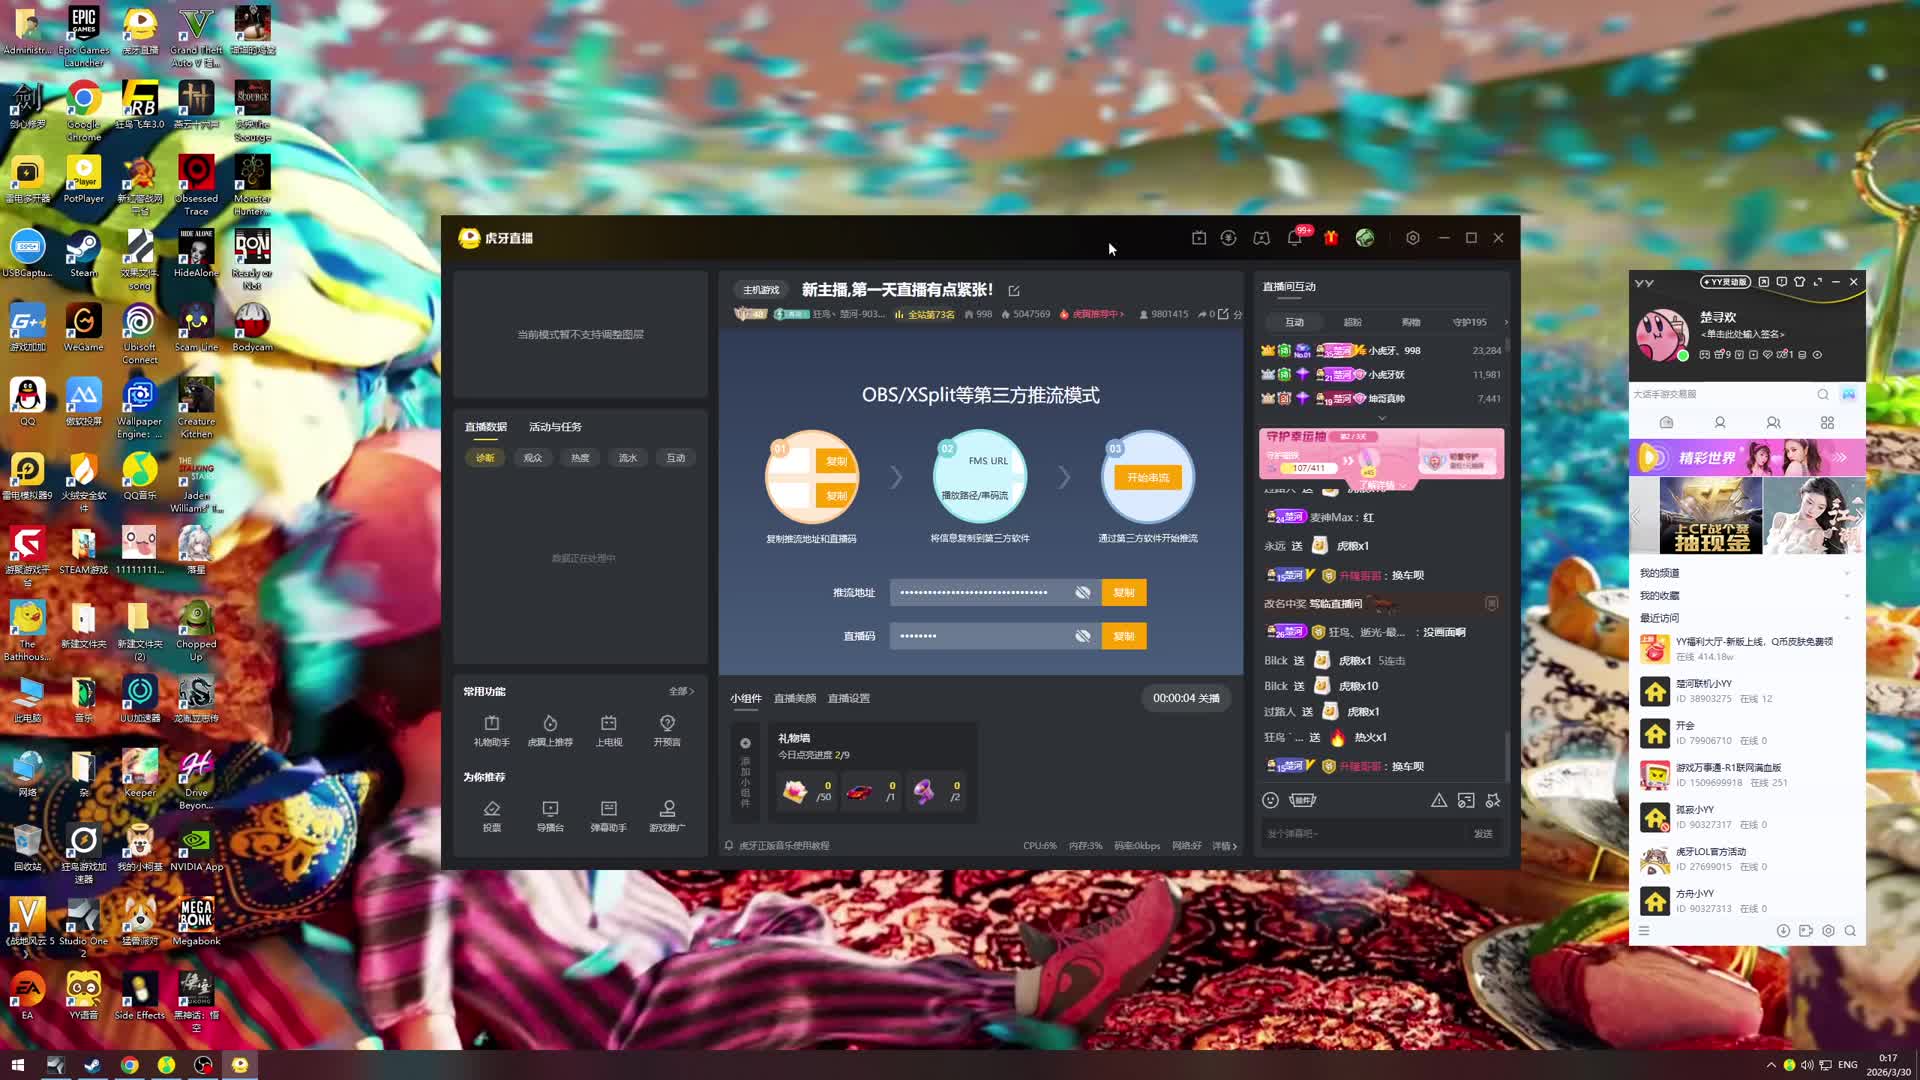
Task: Open the 导播台 director console icon
Action: coord(549,814)
